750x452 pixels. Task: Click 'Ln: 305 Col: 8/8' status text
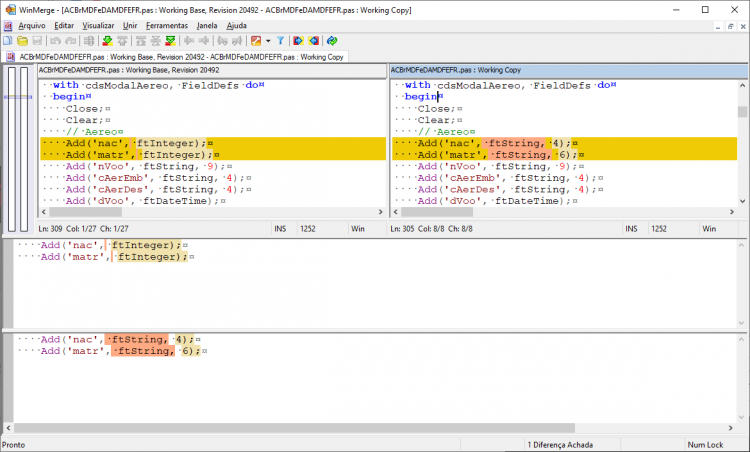[x=431, y=229]
